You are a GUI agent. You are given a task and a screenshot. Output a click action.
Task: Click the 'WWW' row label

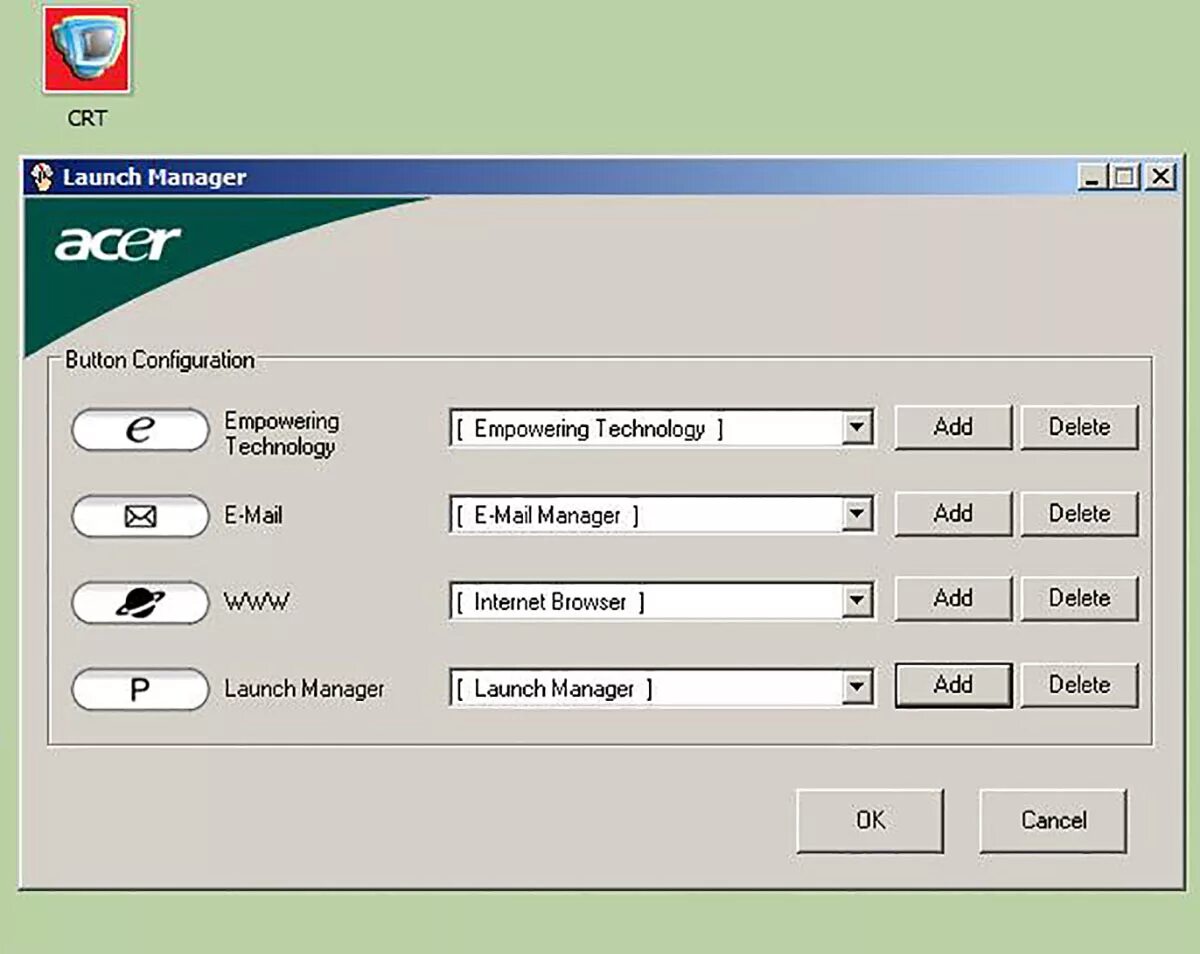point(255,603)
